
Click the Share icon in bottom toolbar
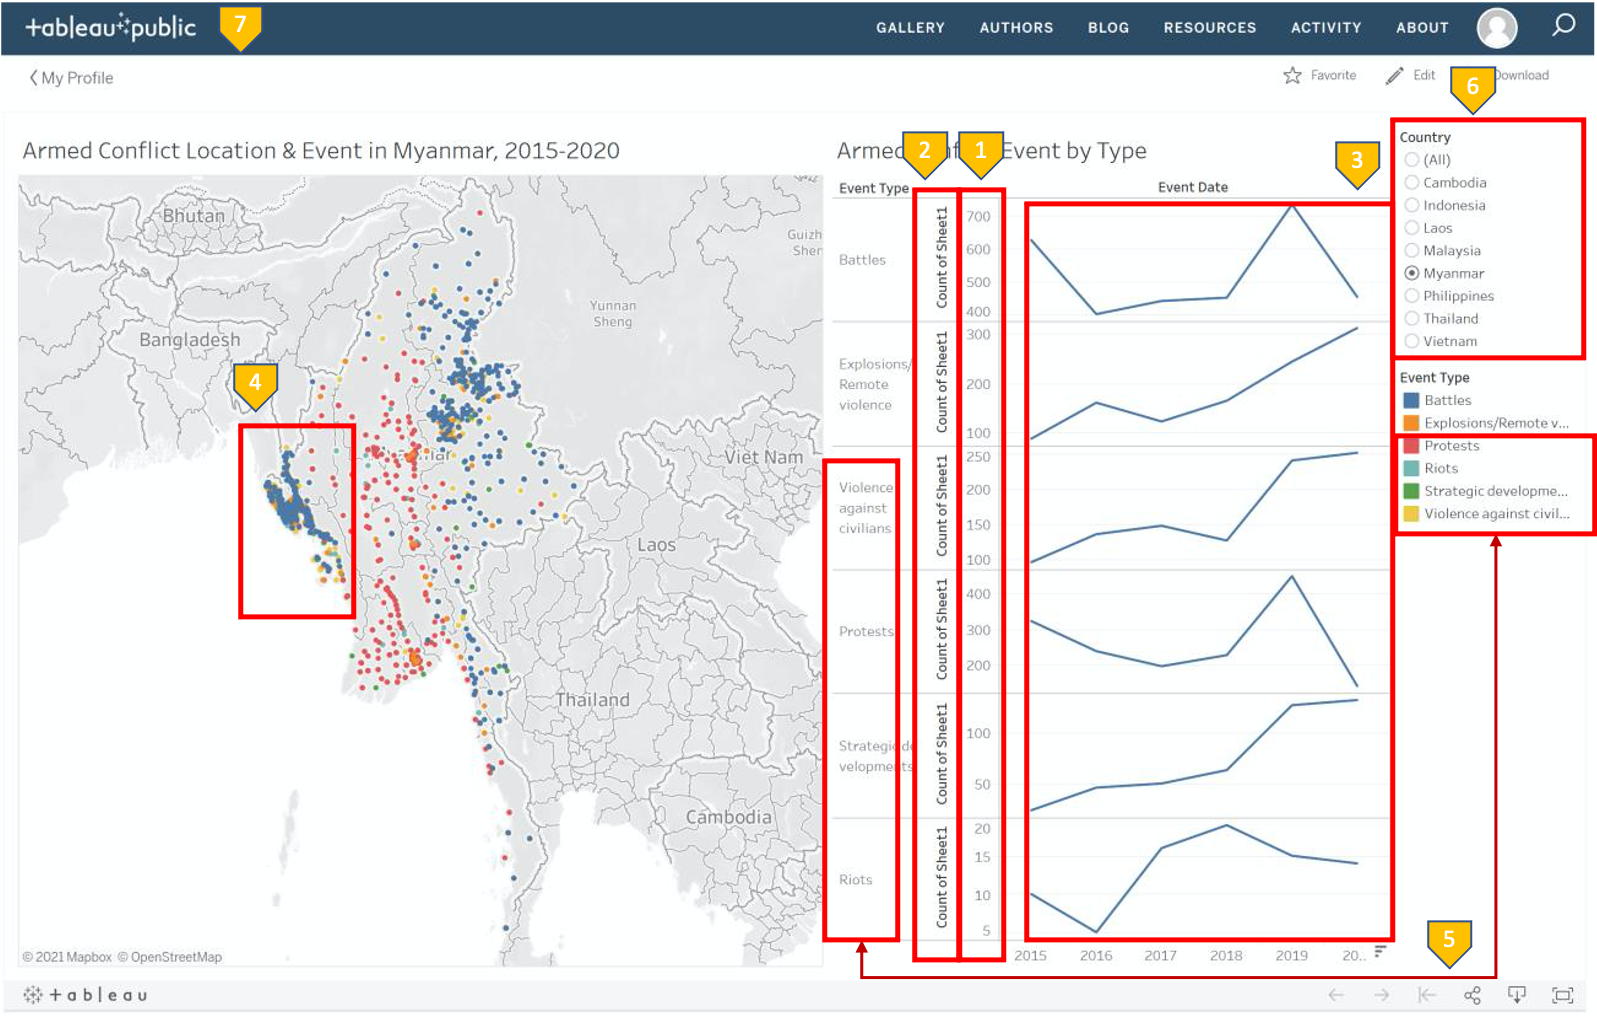[1472, 995]
